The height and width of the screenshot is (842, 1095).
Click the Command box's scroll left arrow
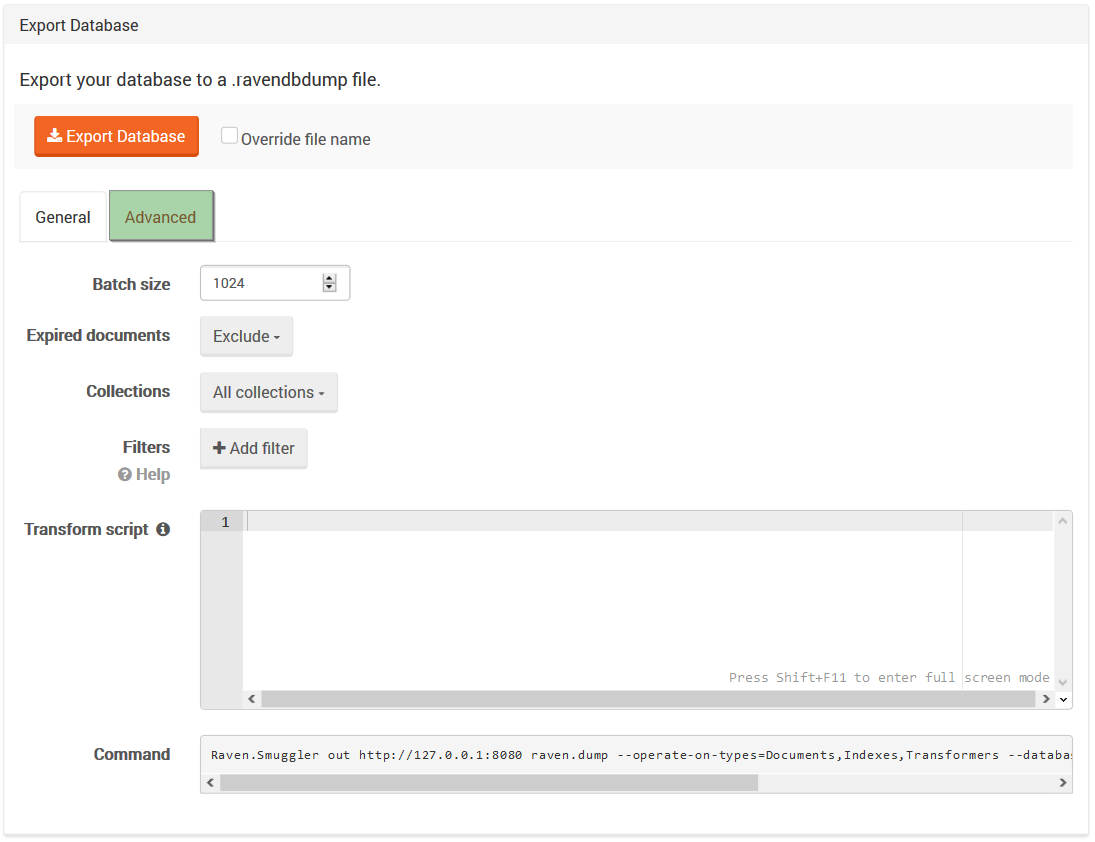[210, 783]
